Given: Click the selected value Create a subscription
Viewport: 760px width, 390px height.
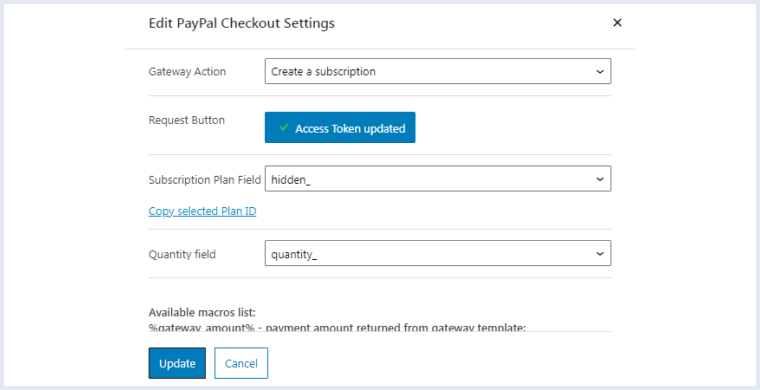Looking at the screenshot, I should pyautogui.click(x=323, y=71).
